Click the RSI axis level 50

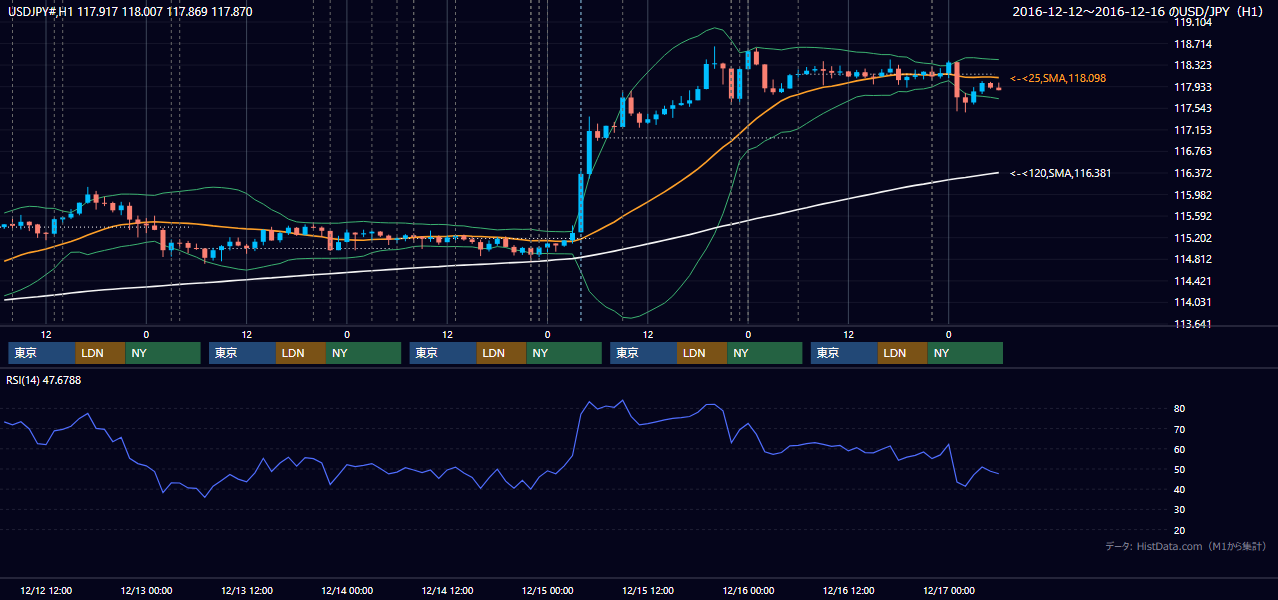click(x=1180, y=469)
